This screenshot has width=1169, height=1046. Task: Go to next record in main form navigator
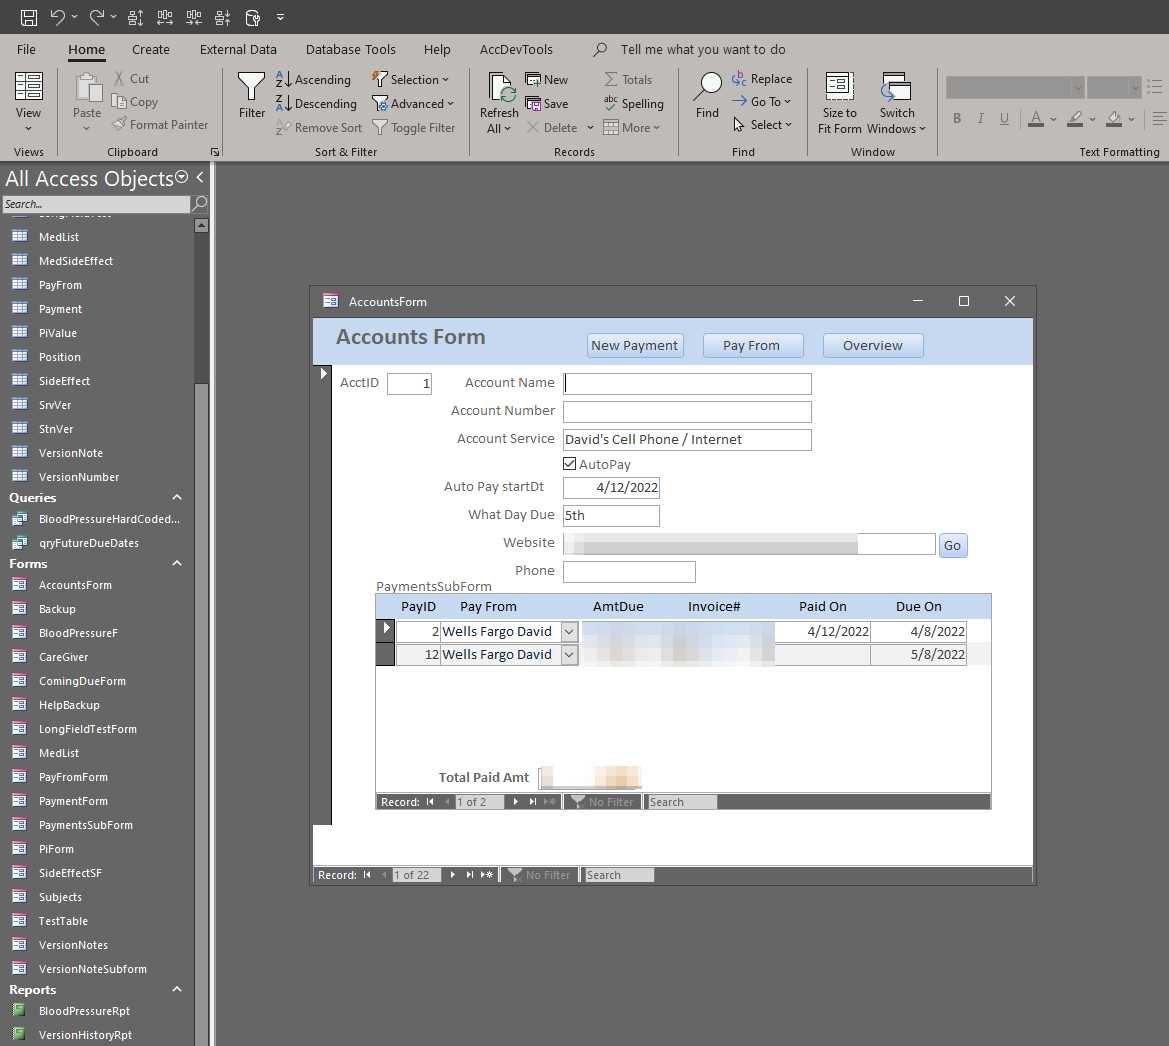click(x=453, y=875)
